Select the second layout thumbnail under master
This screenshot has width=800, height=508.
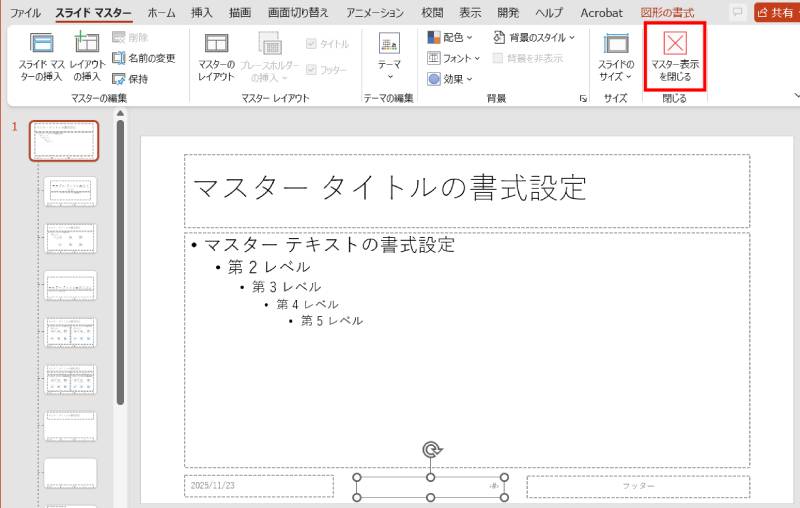[70, 239]
